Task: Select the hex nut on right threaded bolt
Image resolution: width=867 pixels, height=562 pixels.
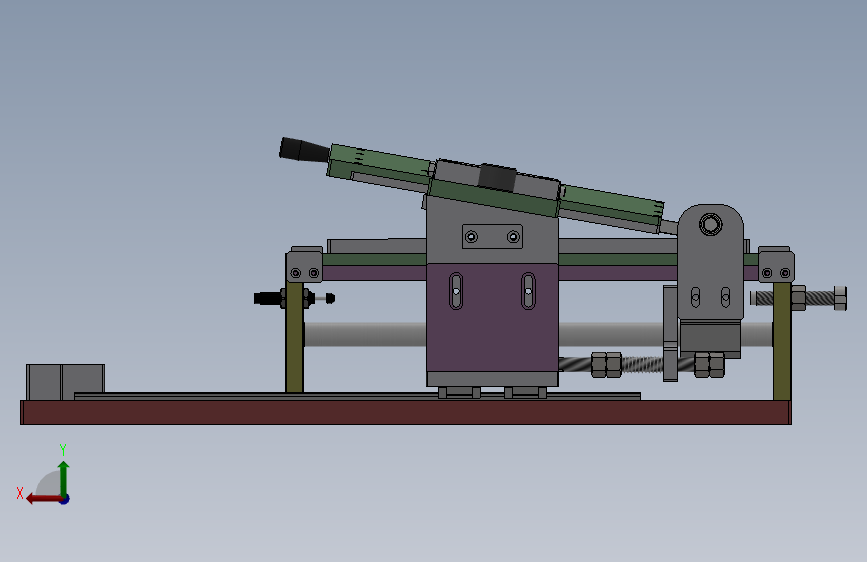Action: click(x=798, y=298)
